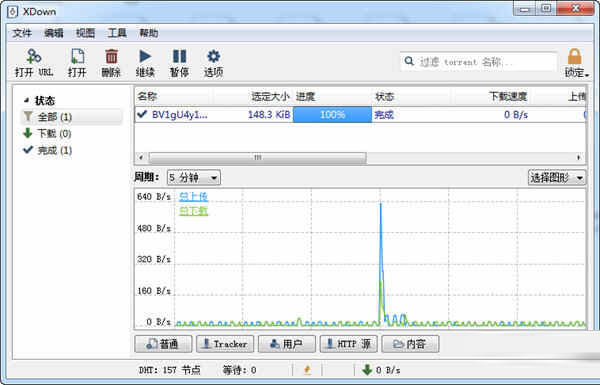Viewport: 600px width, 385px height.
Task: Click the search magnifier icon
Action: pyautogui.click(x=409, y=61)
